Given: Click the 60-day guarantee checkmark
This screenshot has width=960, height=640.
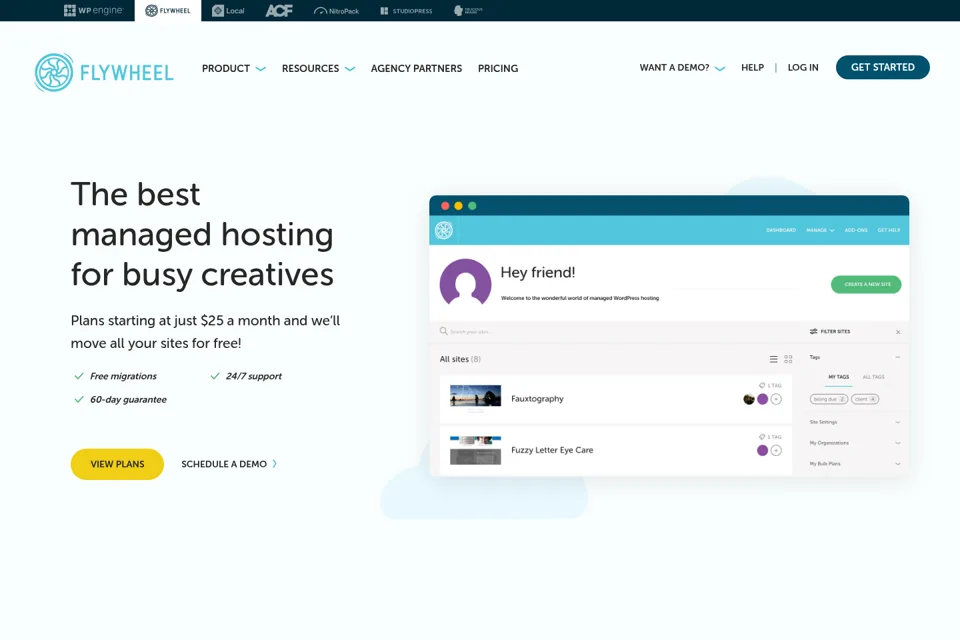Looking at the screenshot, I should coord(78,399).
